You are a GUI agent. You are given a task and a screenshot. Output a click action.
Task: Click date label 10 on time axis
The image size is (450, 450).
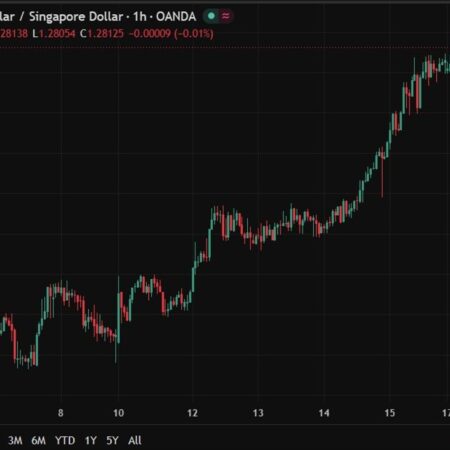tap(118, 413)
